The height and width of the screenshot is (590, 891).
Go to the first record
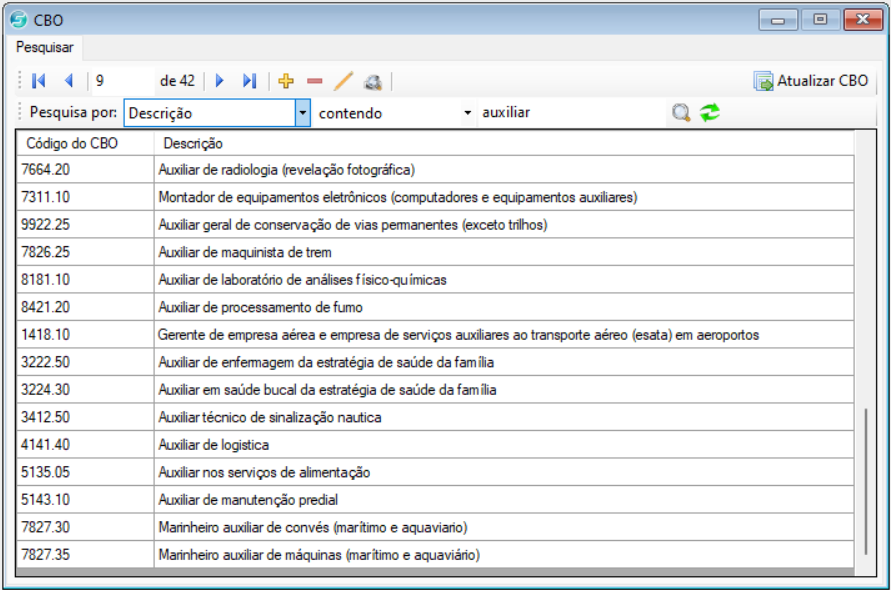point(39,81)
